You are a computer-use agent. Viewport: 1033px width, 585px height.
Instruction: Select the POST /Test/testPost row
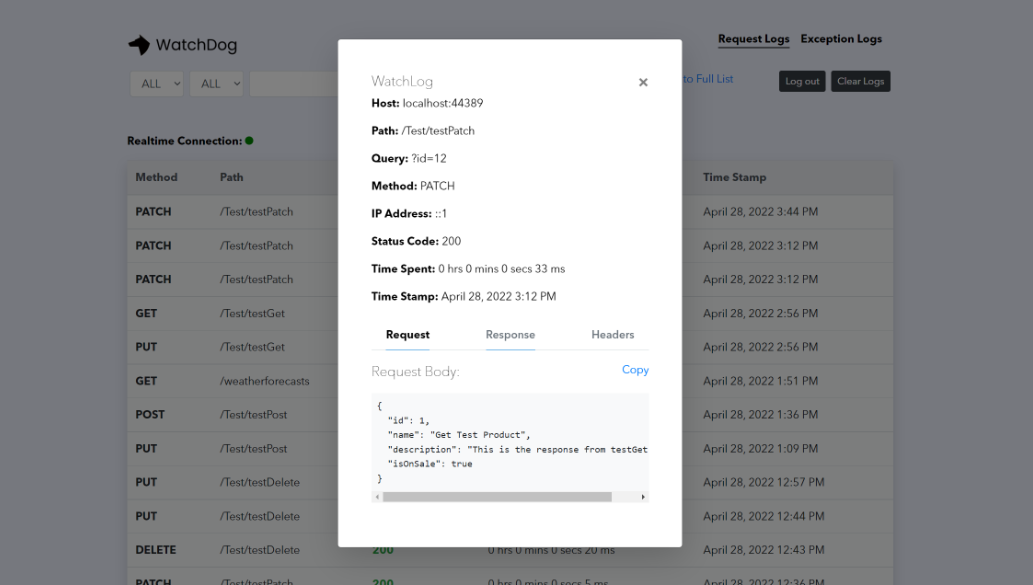point(510,414)
